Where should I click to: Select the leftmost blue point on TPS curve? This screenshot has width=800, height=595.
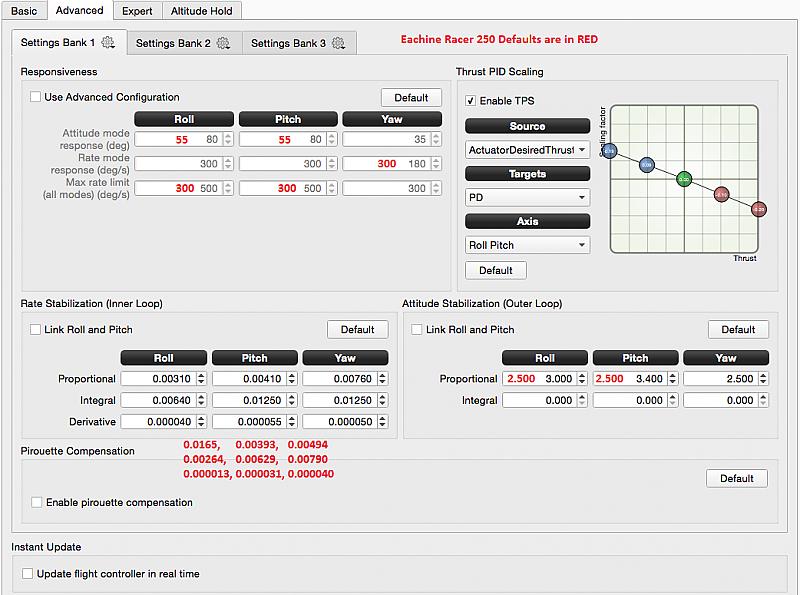pyautogui.click(x=609, y=151)
